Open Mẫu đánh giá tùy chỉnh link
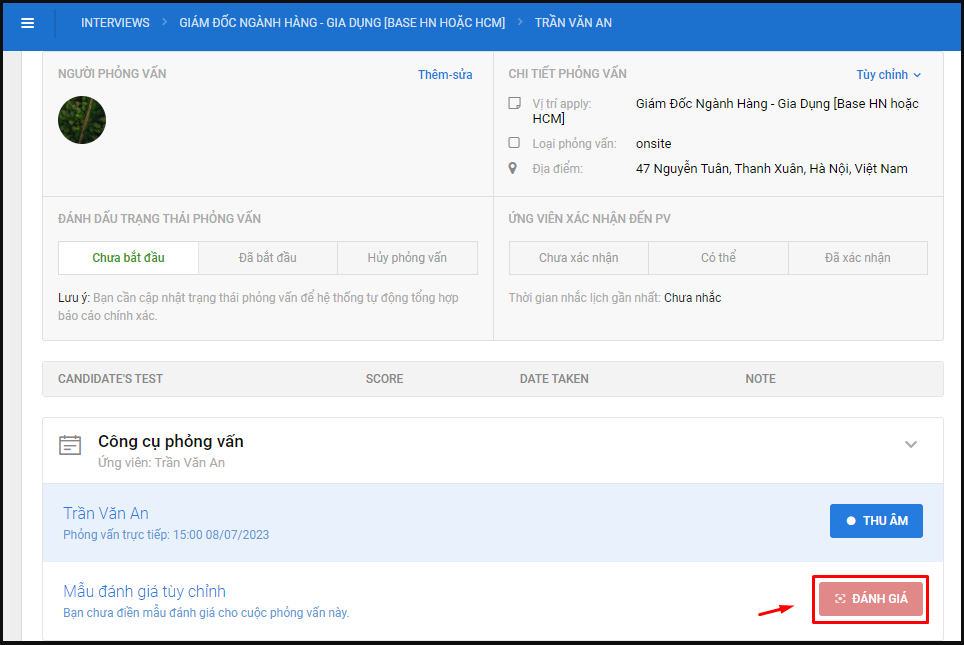964x645 pixels. pyautogui.click(x=144, y=592)
